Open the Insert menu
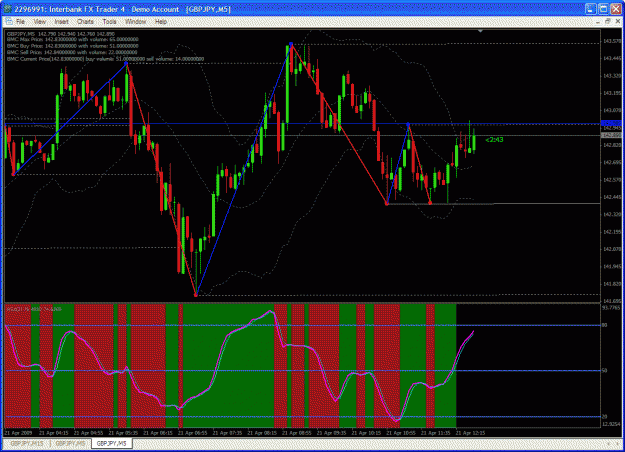 point(61,22)
